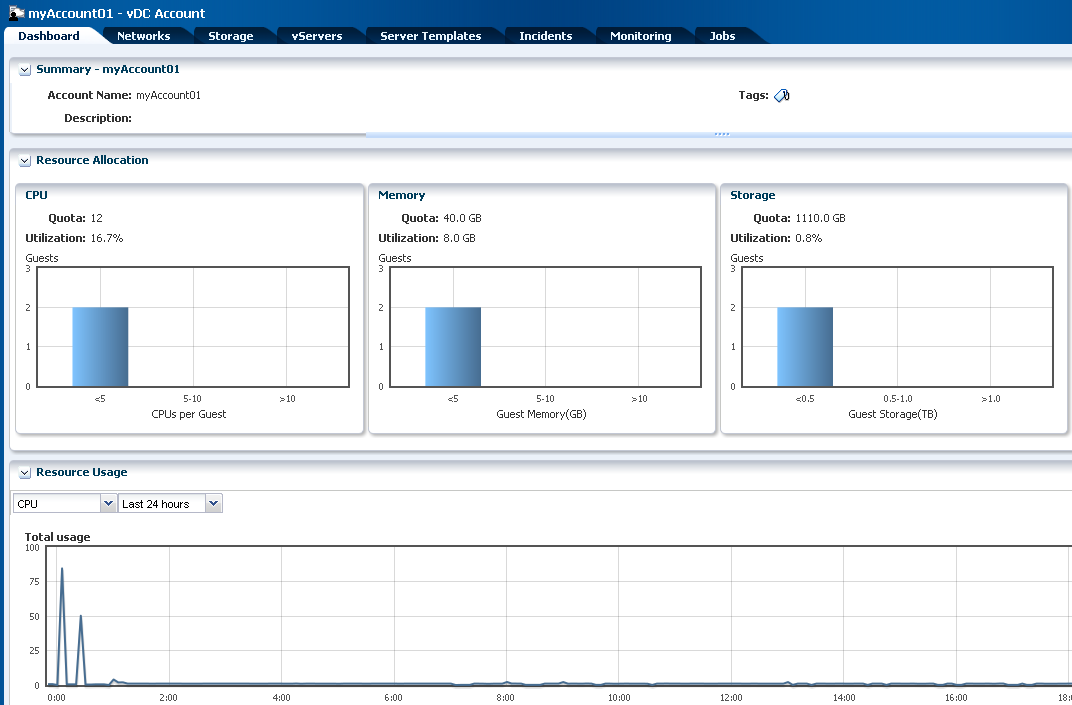Screen dimensions: 1072x705
Task: Click the highest CPU usage spike
Action: click(x=62, y=569)
